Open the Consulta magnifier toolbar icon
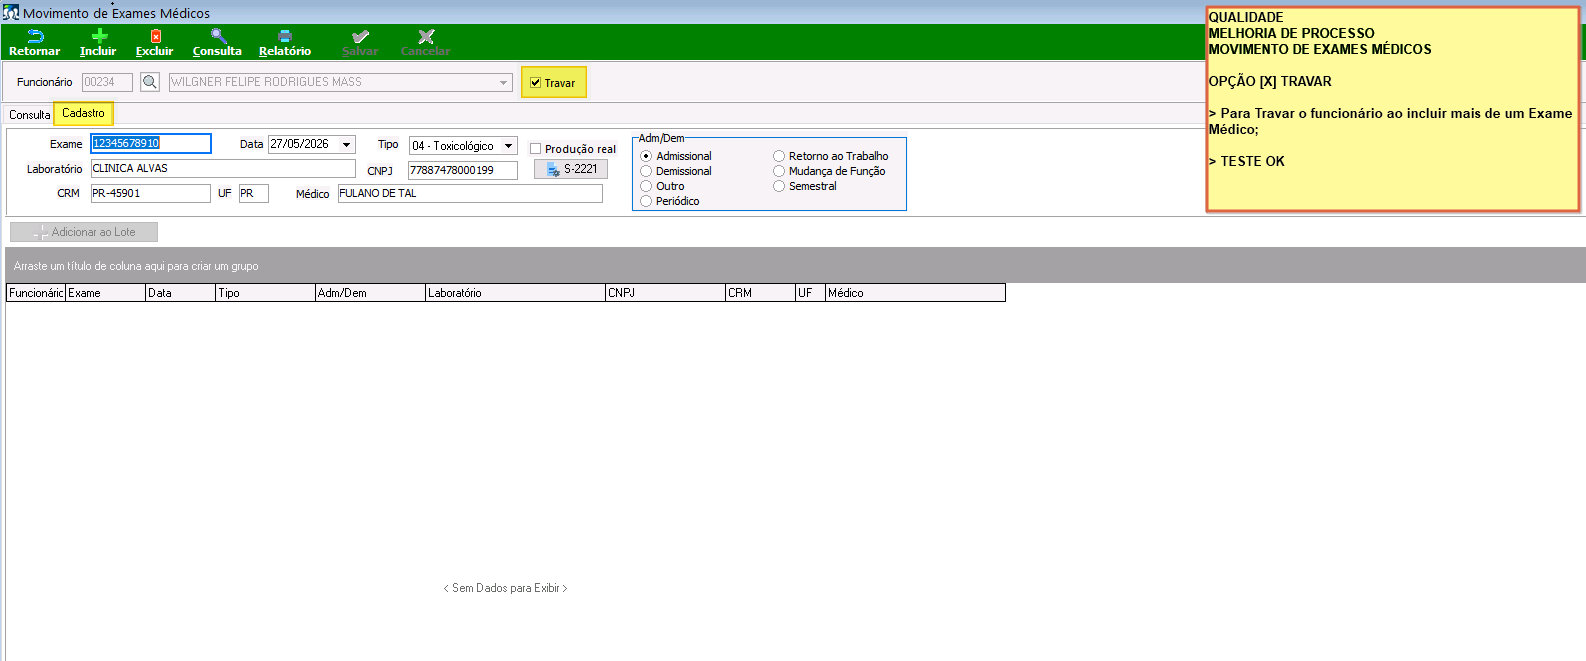Screen dimensions: 1586x661 (218, 37)
